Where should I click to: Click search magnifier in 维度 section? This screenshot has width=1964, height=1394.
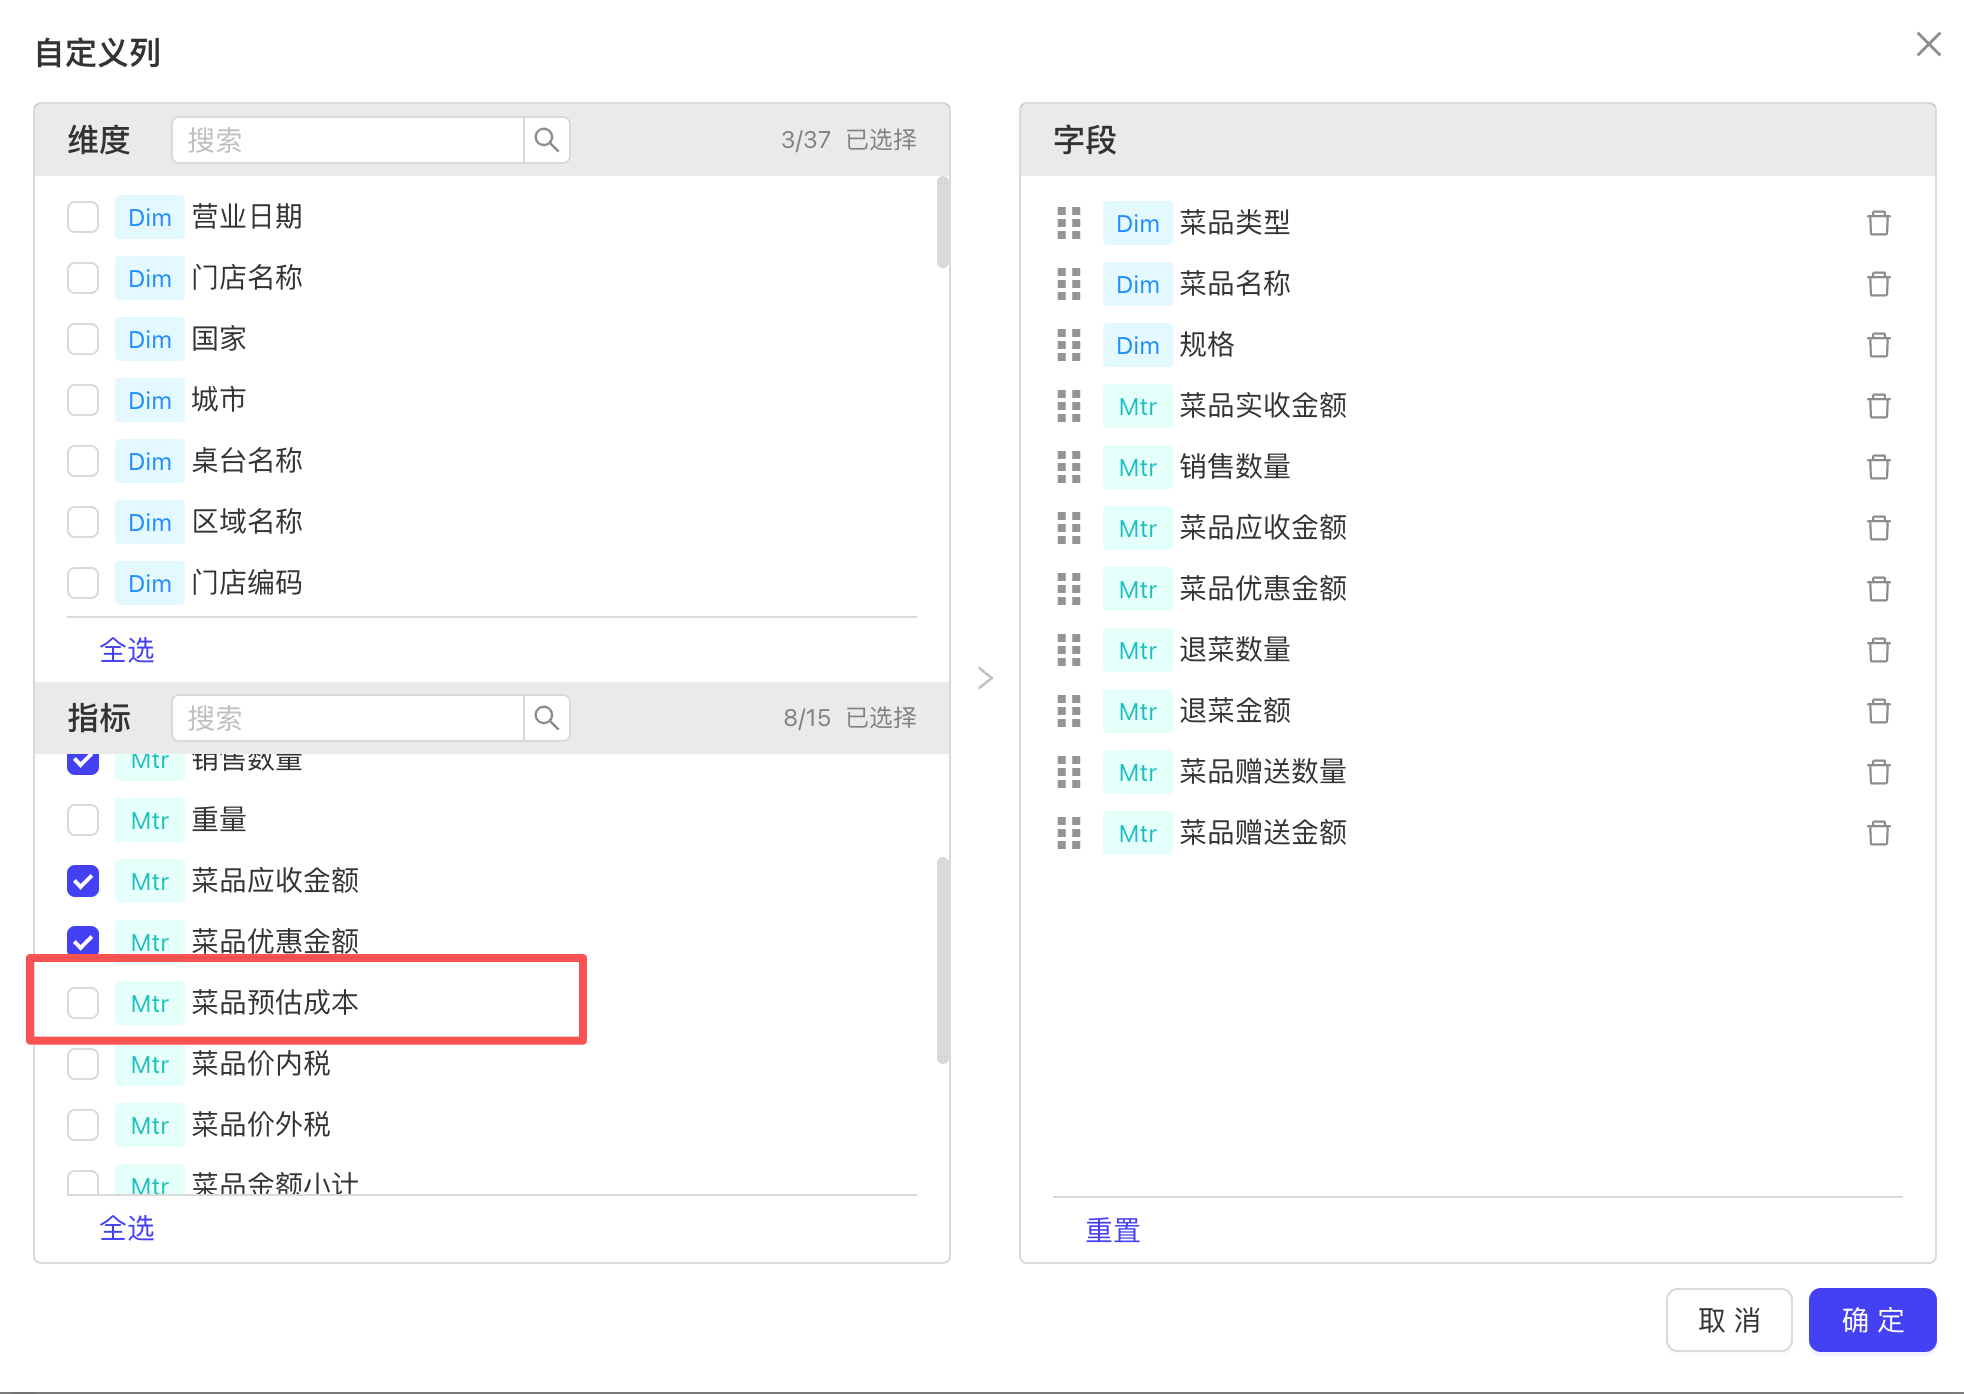click(546, 140)
